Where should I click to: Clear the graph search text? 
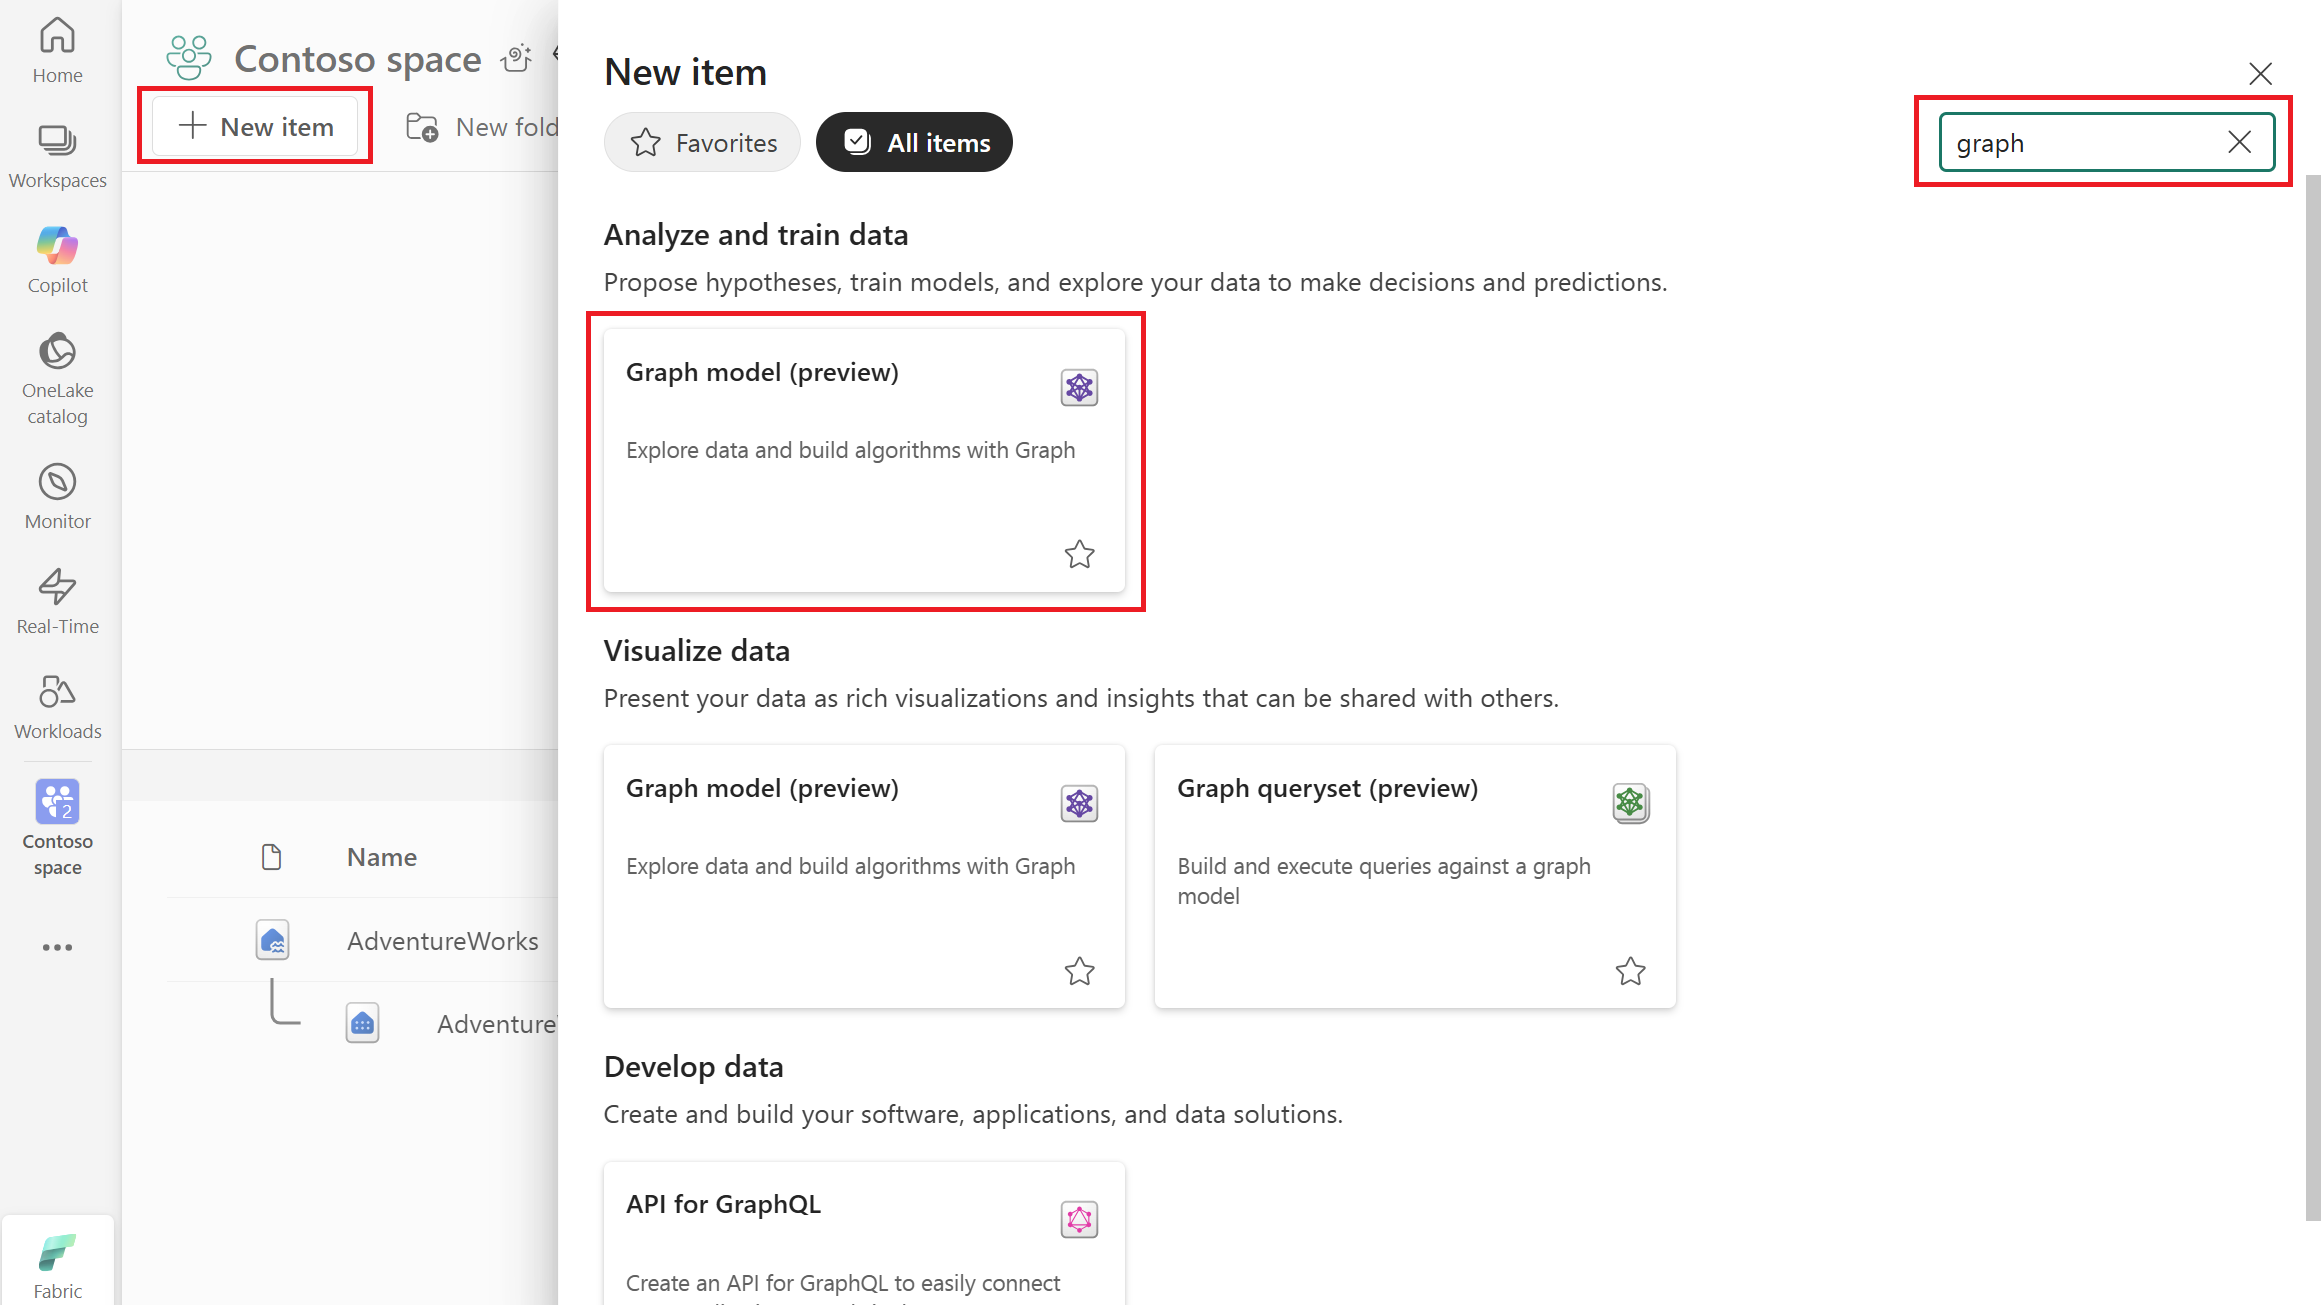[2240, 142]
